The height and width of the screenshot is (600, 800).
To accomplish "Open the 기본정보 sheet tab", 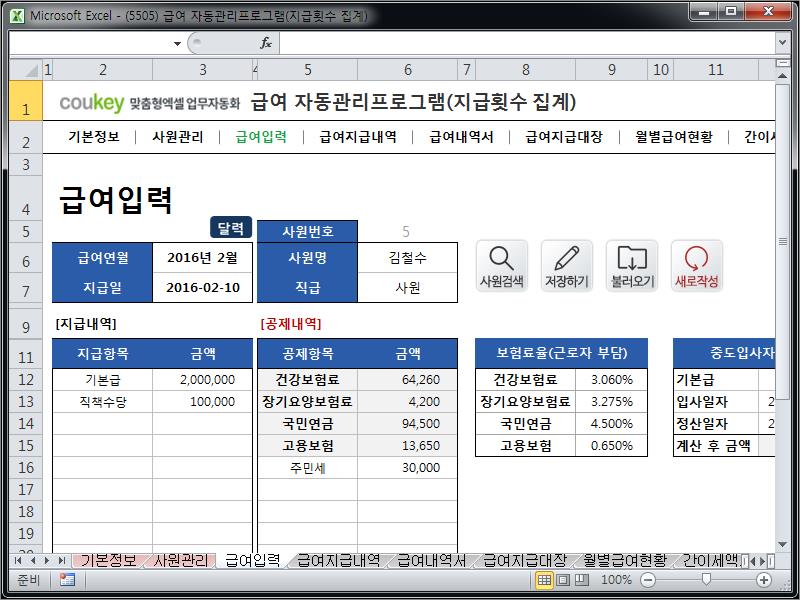I will tap(108, 561).
